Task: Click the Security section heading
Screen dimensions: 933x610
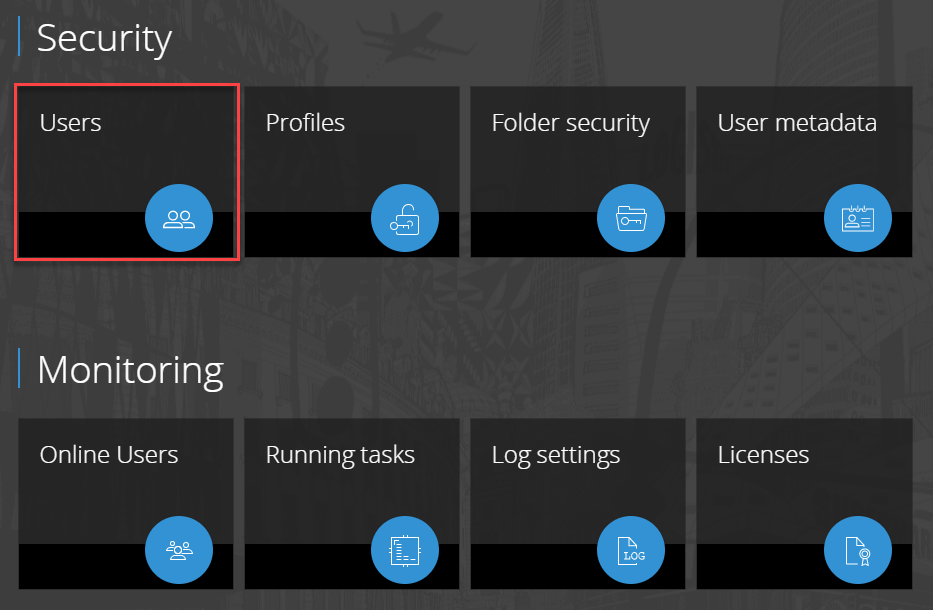Action: (x=105, y=38)
